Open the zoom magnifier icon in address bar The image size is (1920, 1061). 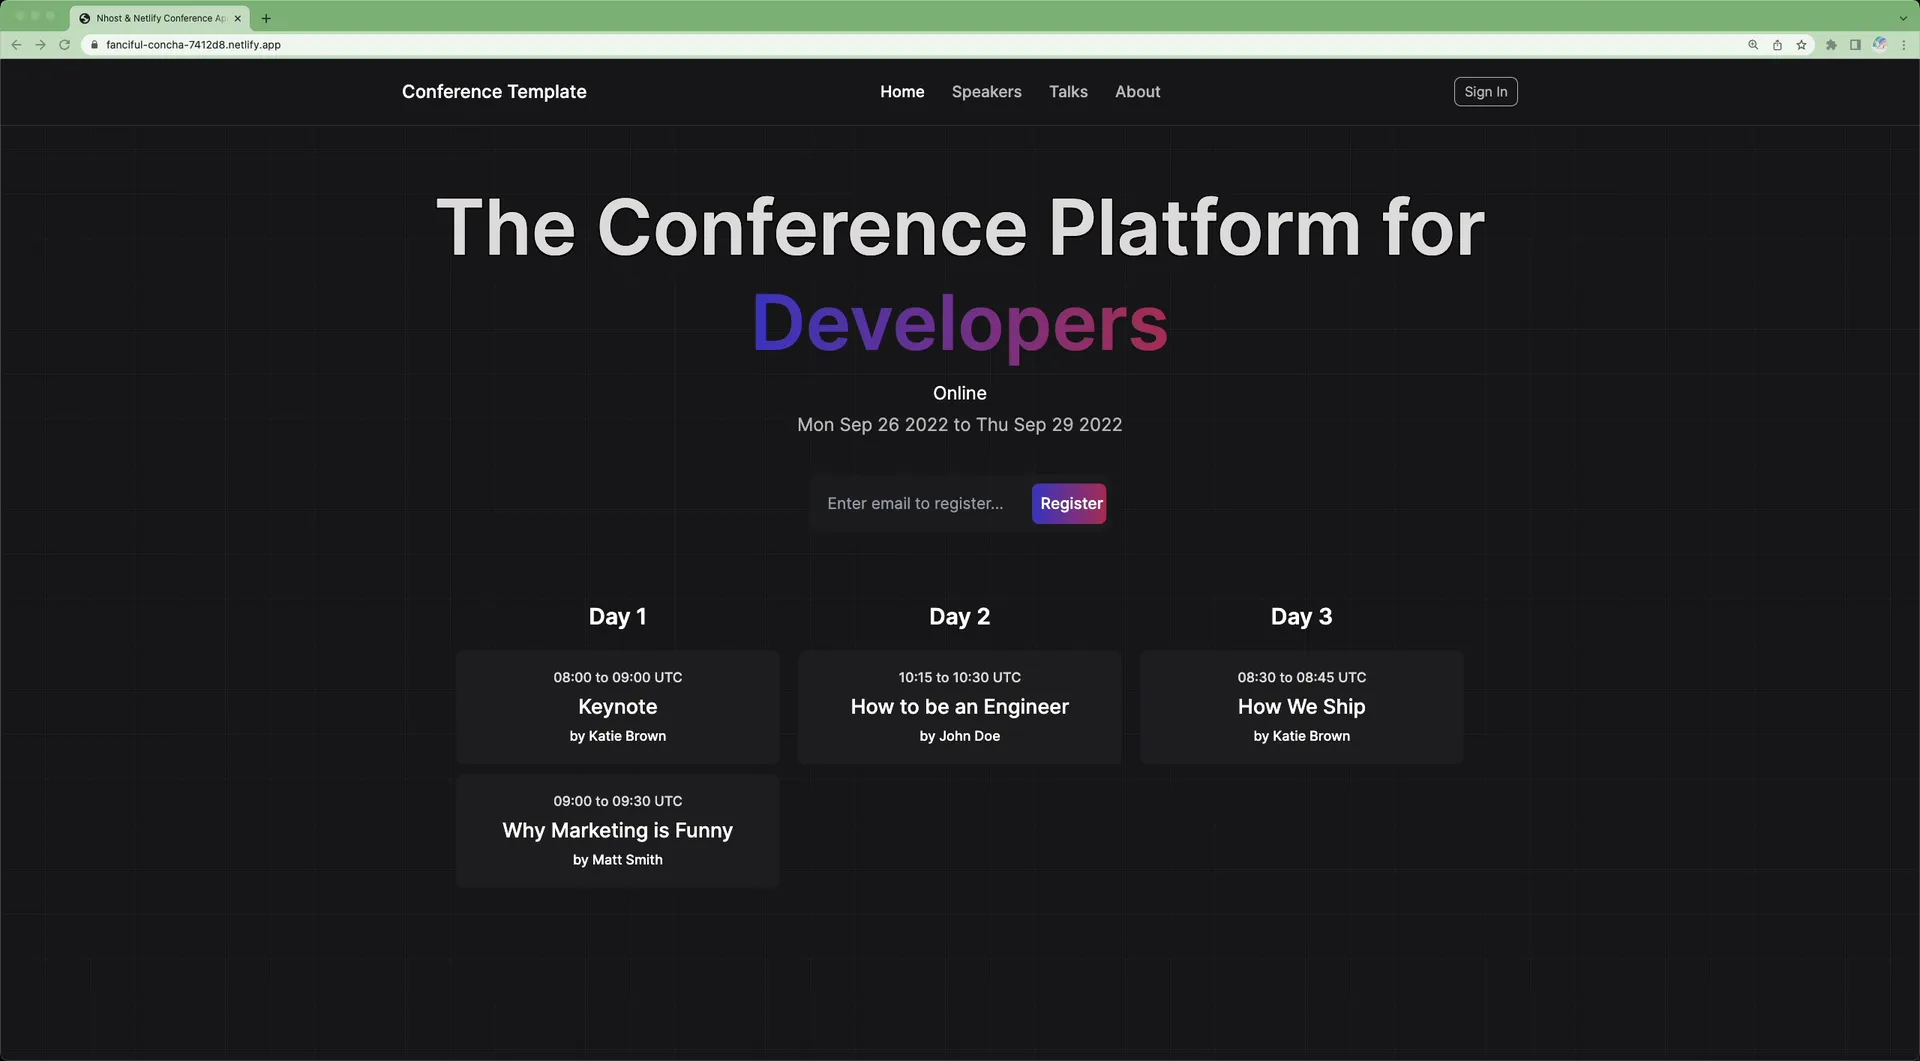point(1753,45)
